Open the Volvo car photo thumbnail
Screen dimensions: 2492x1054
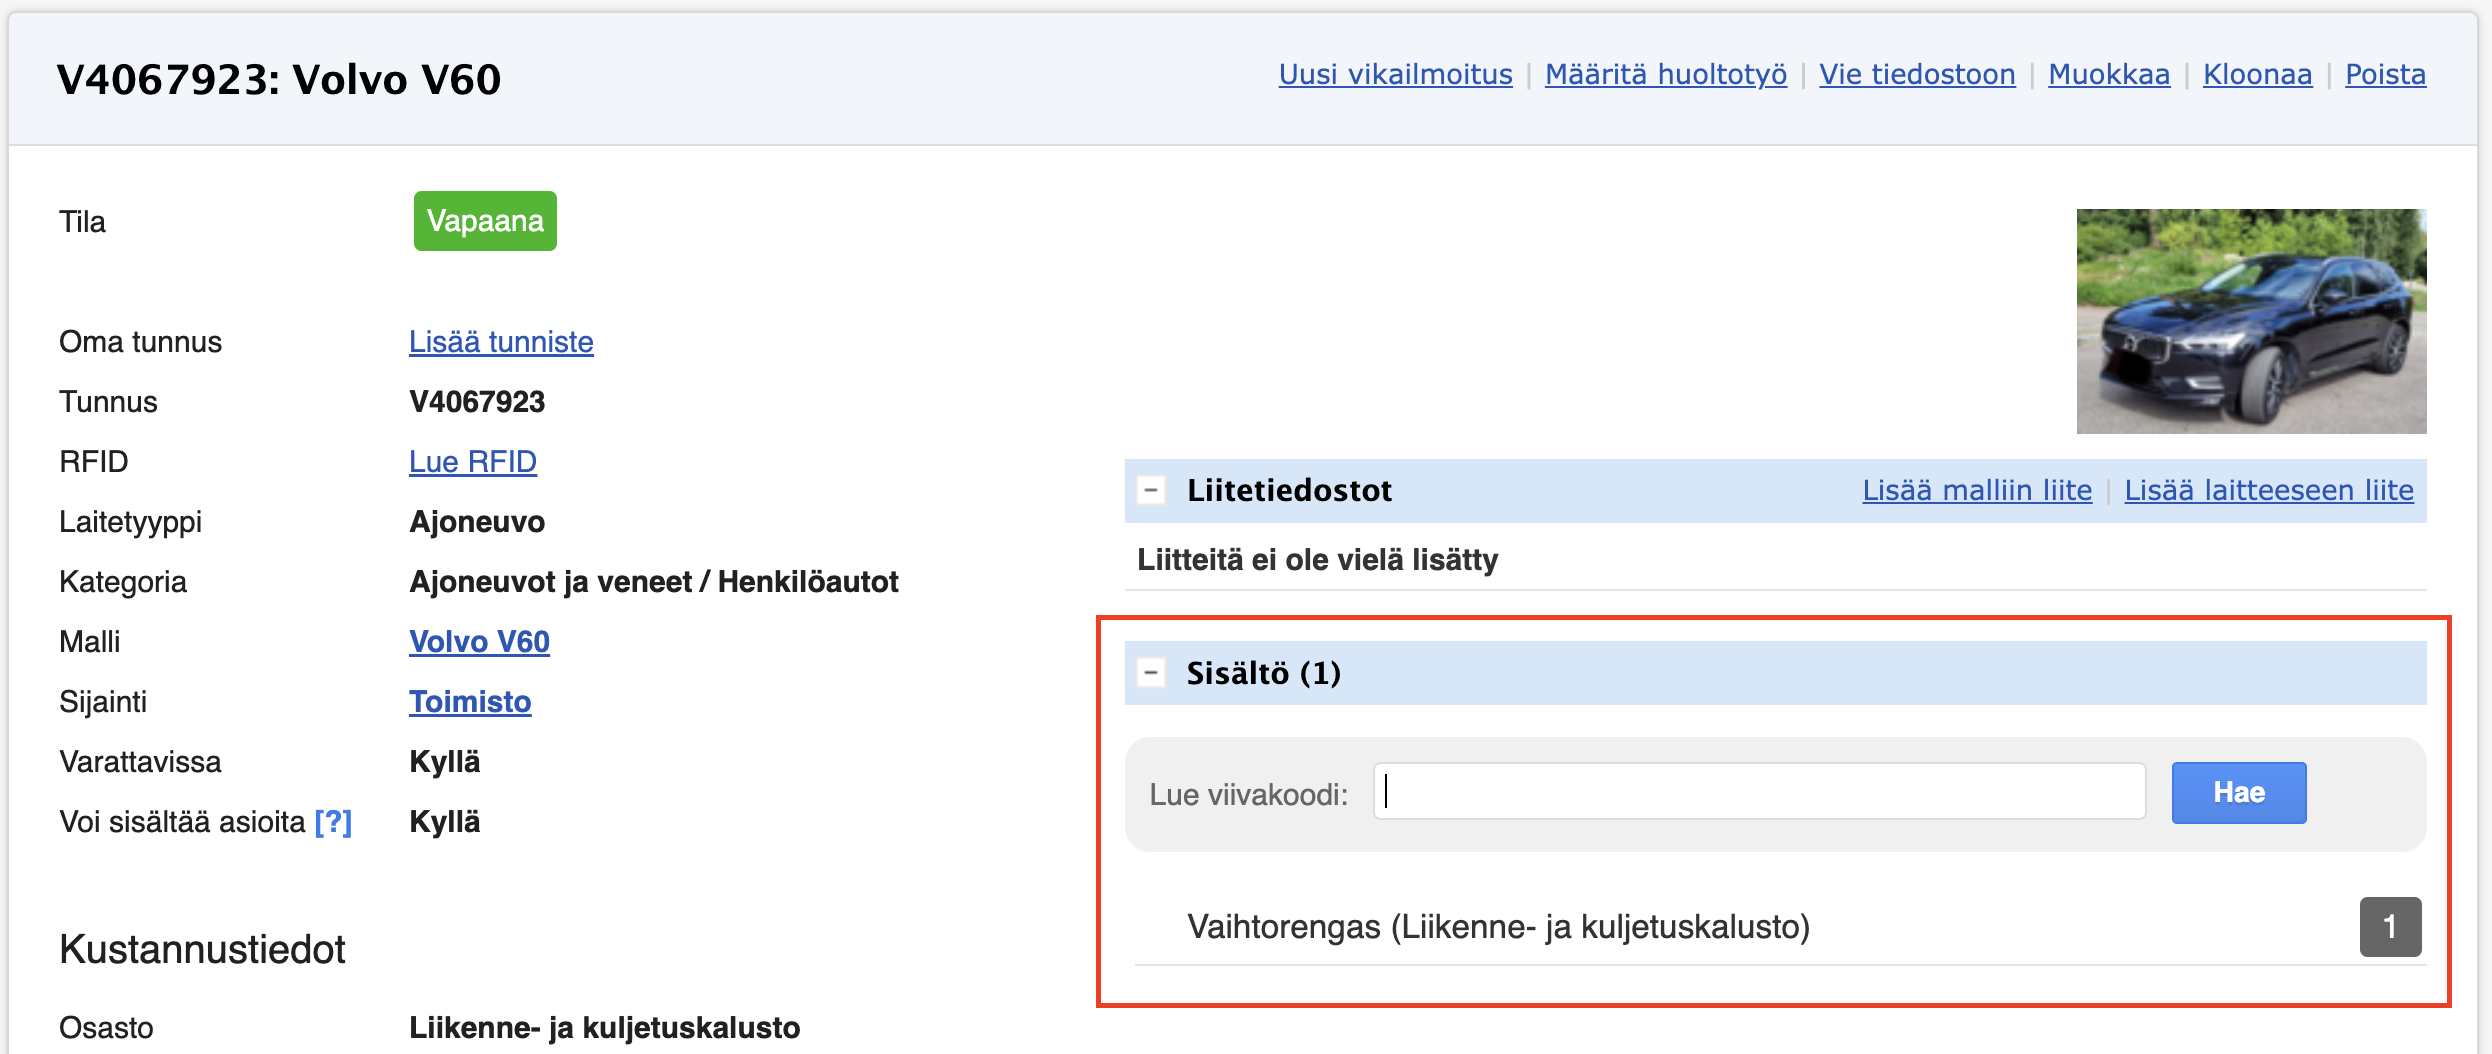(x=2251, y=321)
